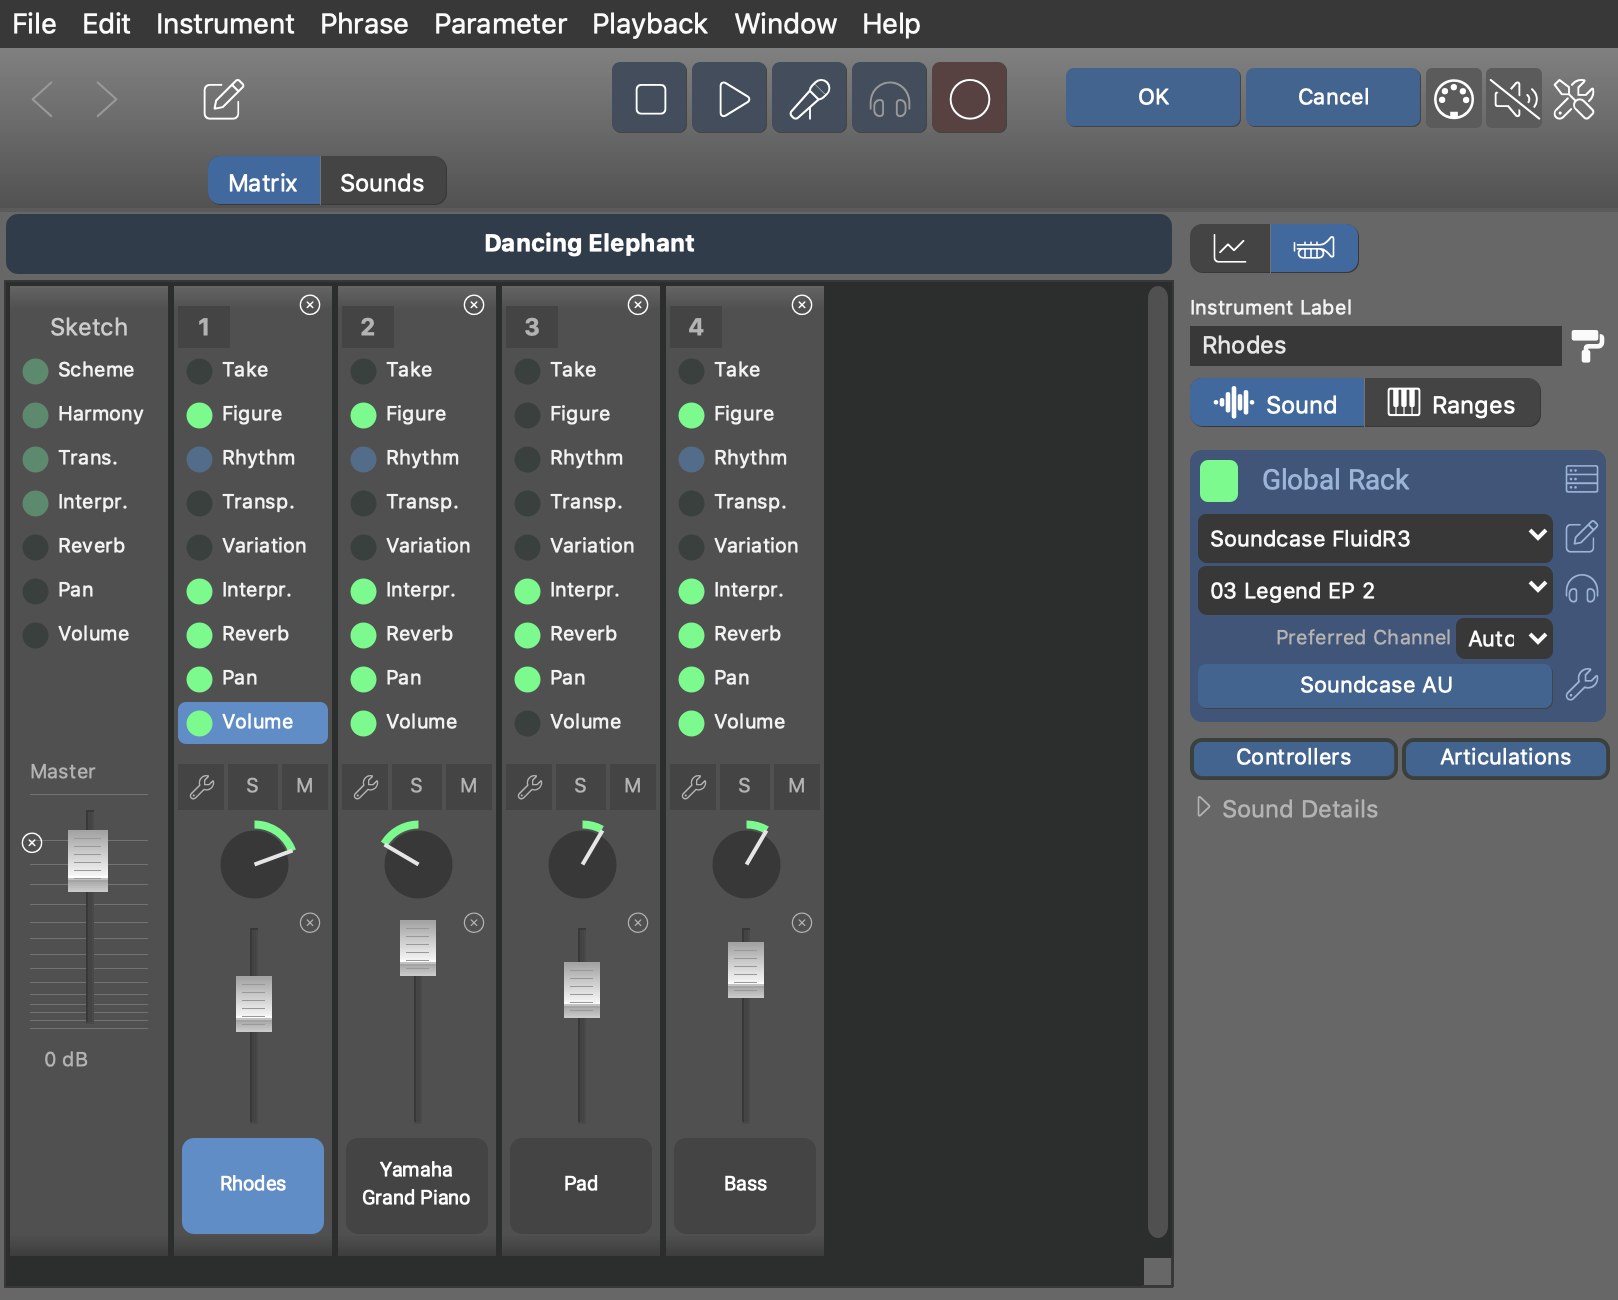Open the Preferred Channel Auto dropdown
This screenshot has height=1300, width=1618.
(1504, 638)
